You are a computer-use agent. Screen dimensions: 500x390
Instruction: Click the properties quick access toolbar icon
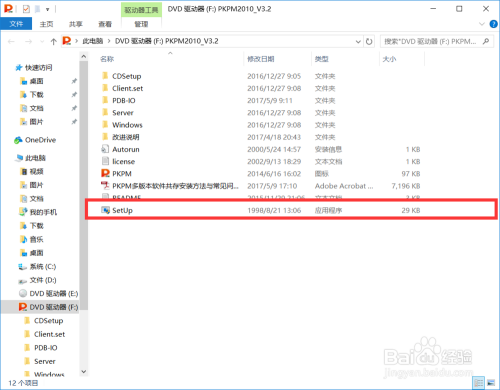[26, 9]
